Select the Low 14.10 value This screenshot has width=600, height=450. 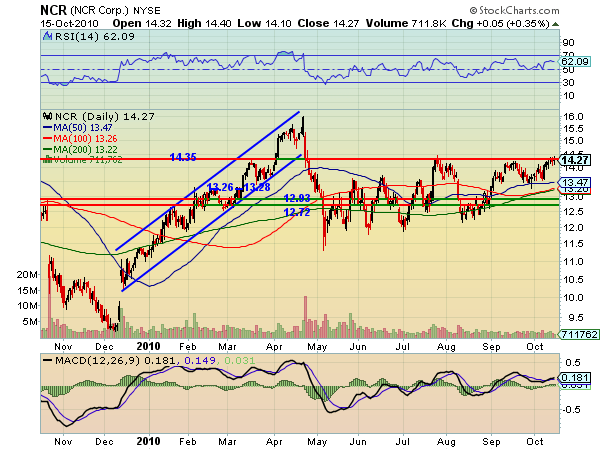[x=264, y=23]
